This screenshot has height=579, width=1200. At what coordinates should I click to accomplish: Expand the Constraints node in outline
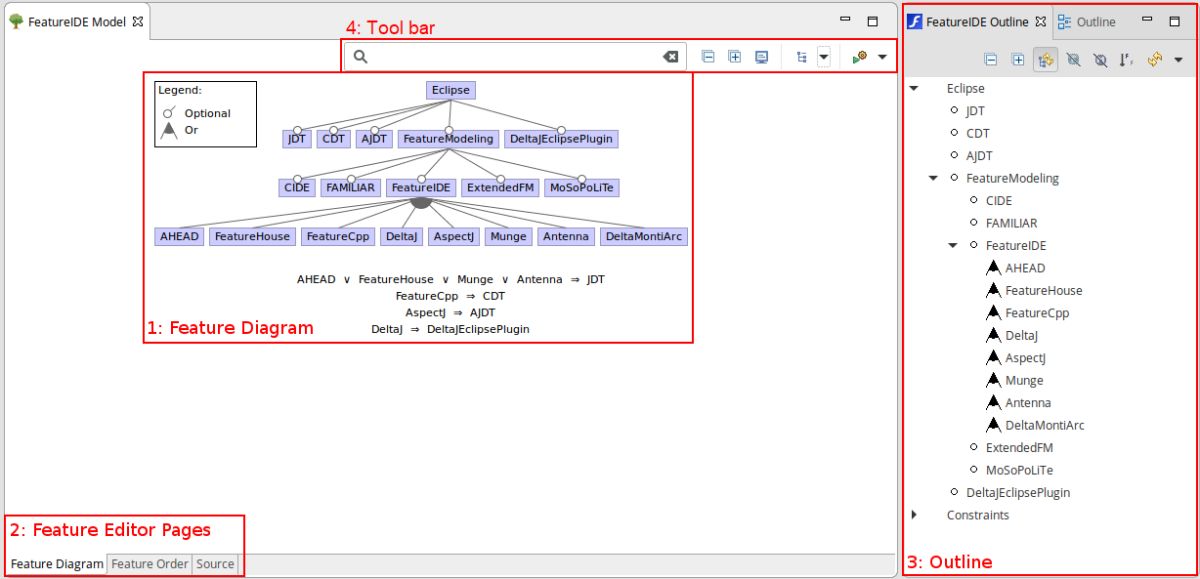(914, 515)
